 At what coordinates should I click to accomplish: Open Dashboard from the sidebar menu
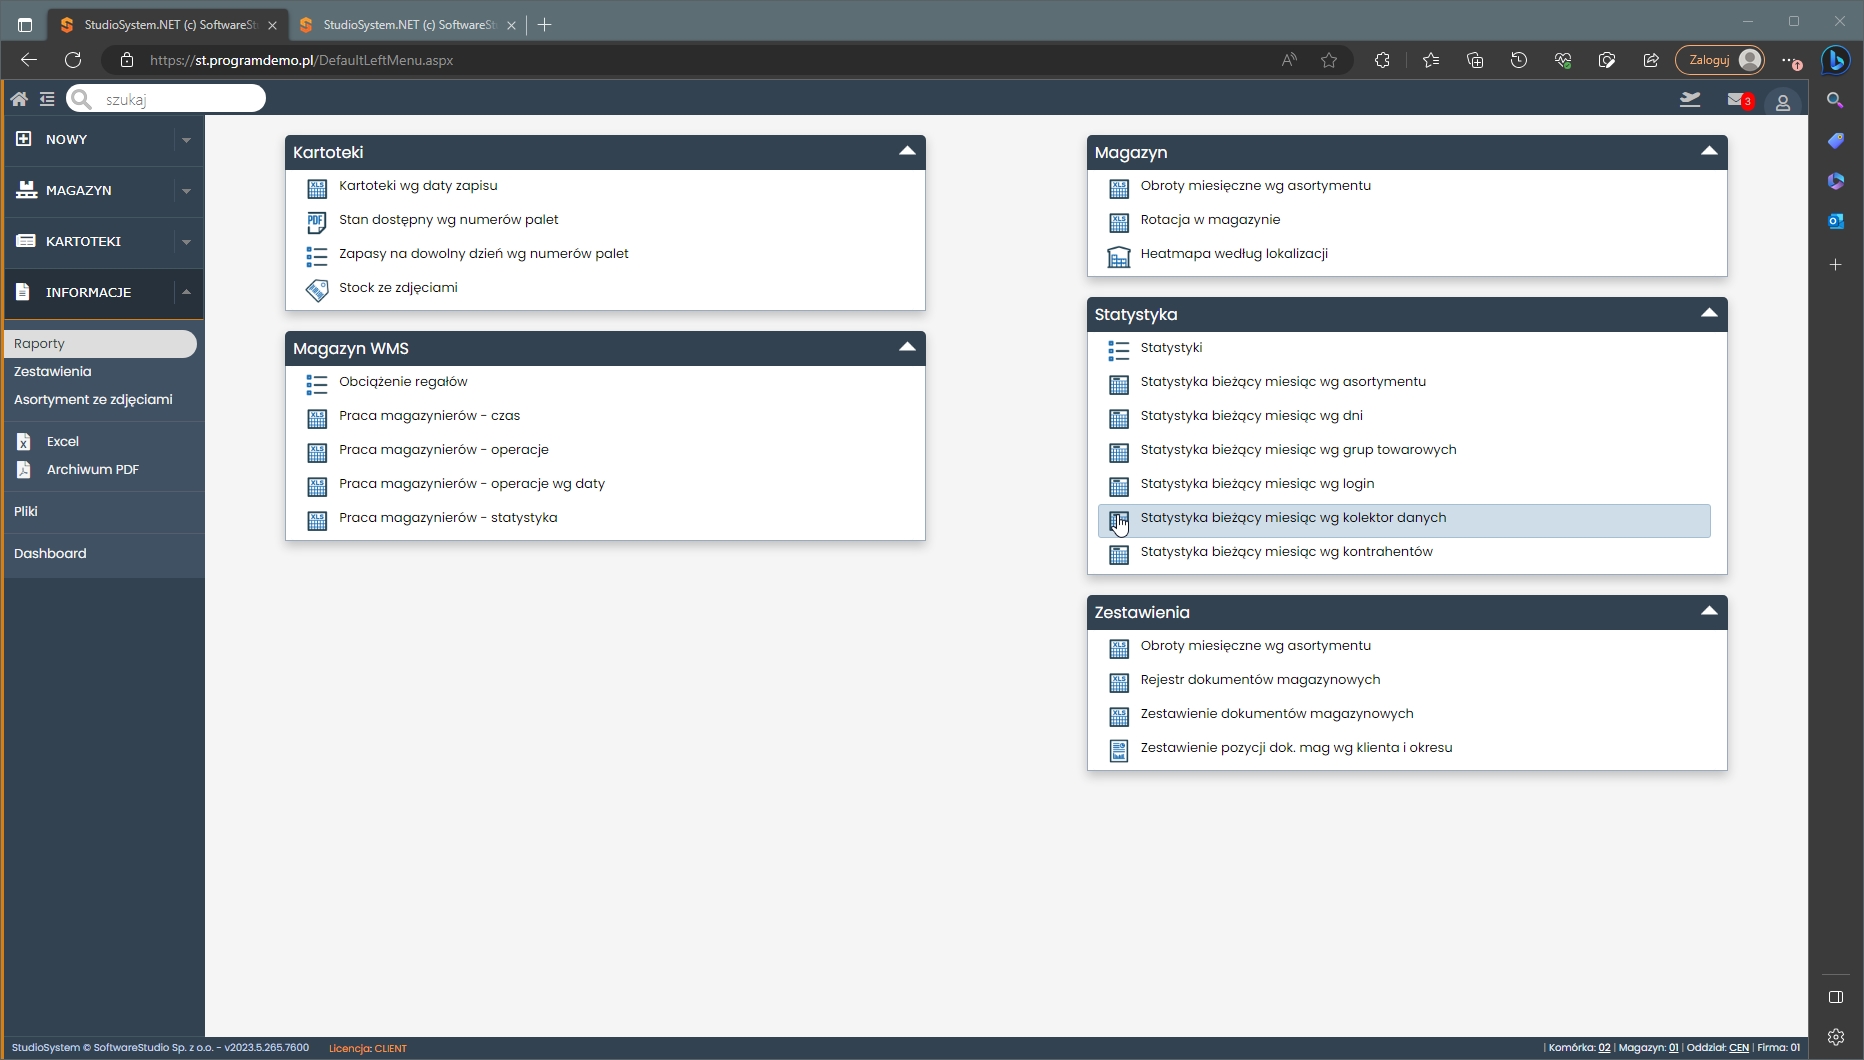pyautogui.click(x=50, y=554)
